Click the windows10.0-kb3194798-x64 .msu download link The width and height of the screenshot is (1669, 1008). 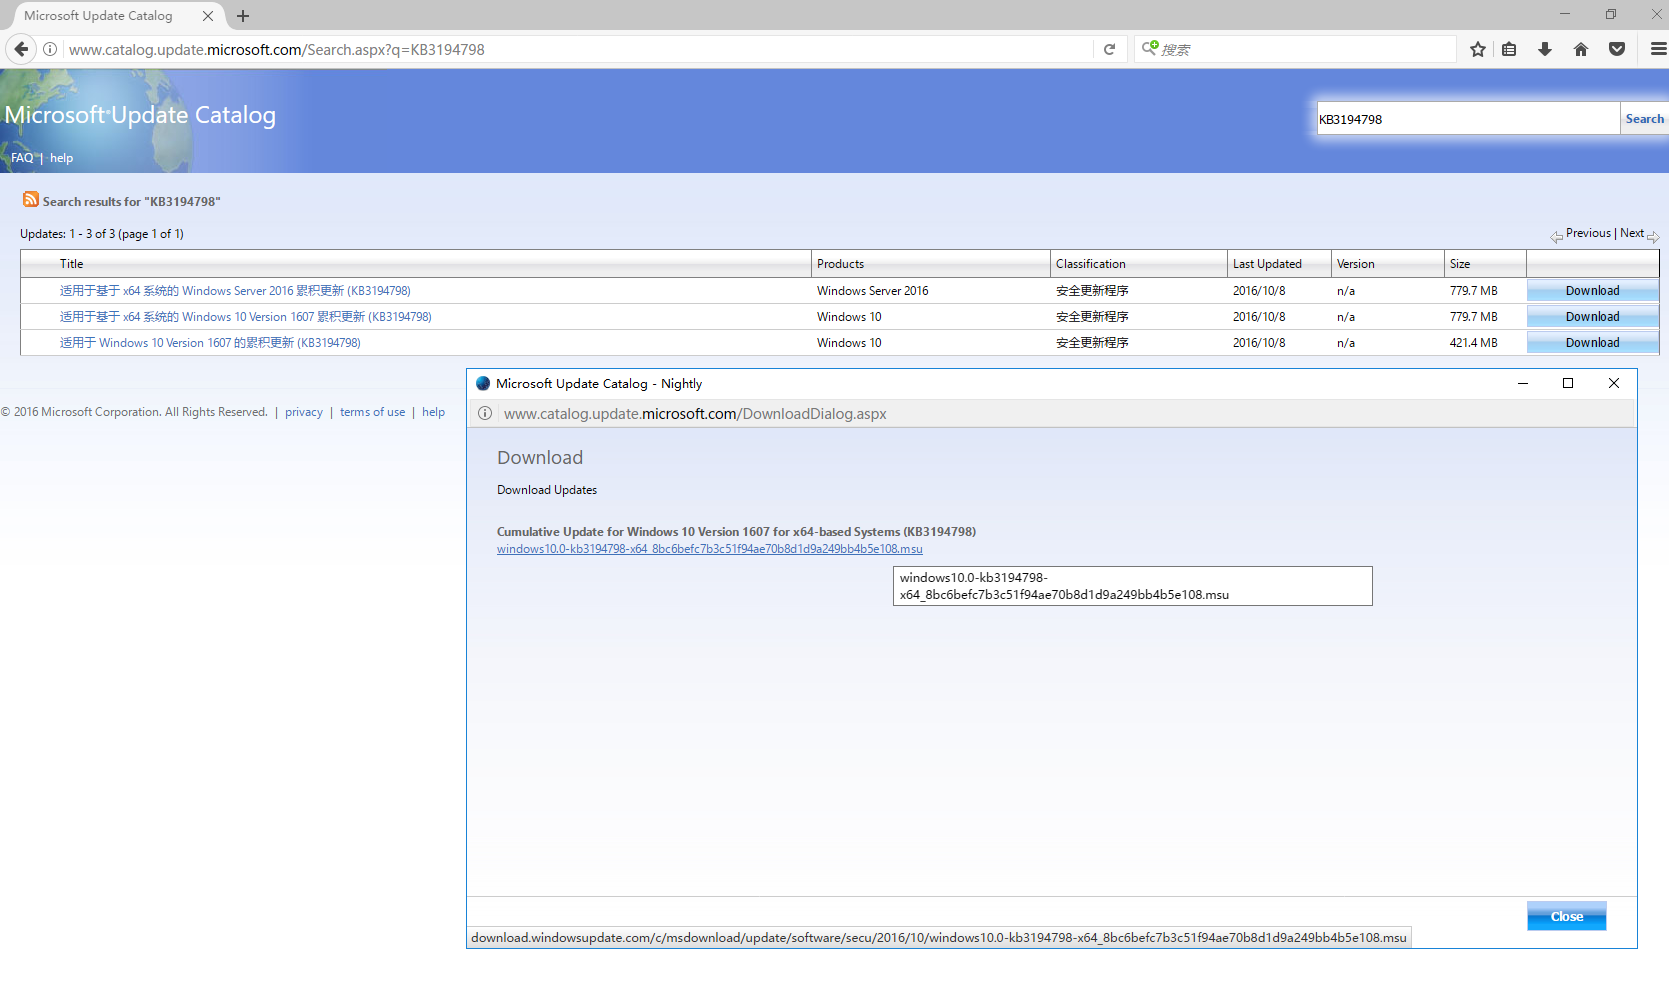pos(709,549)
